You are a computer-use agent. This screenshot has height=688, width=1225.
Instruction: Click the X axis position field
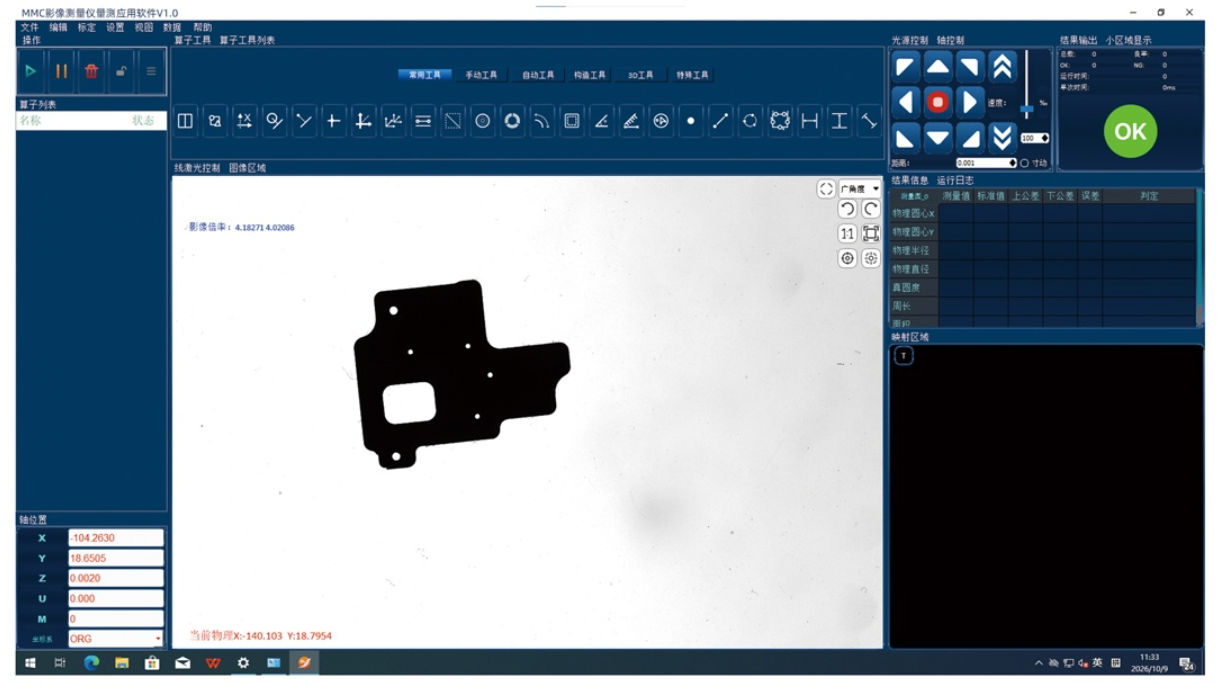point(115,538)
